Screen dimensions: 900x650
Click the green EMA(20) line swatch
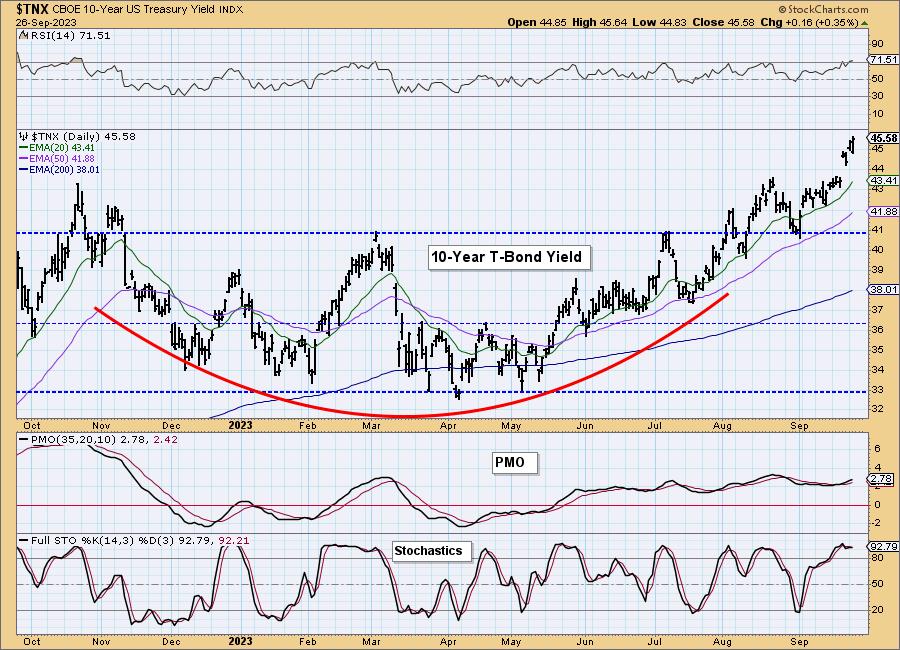coord(24,148)
